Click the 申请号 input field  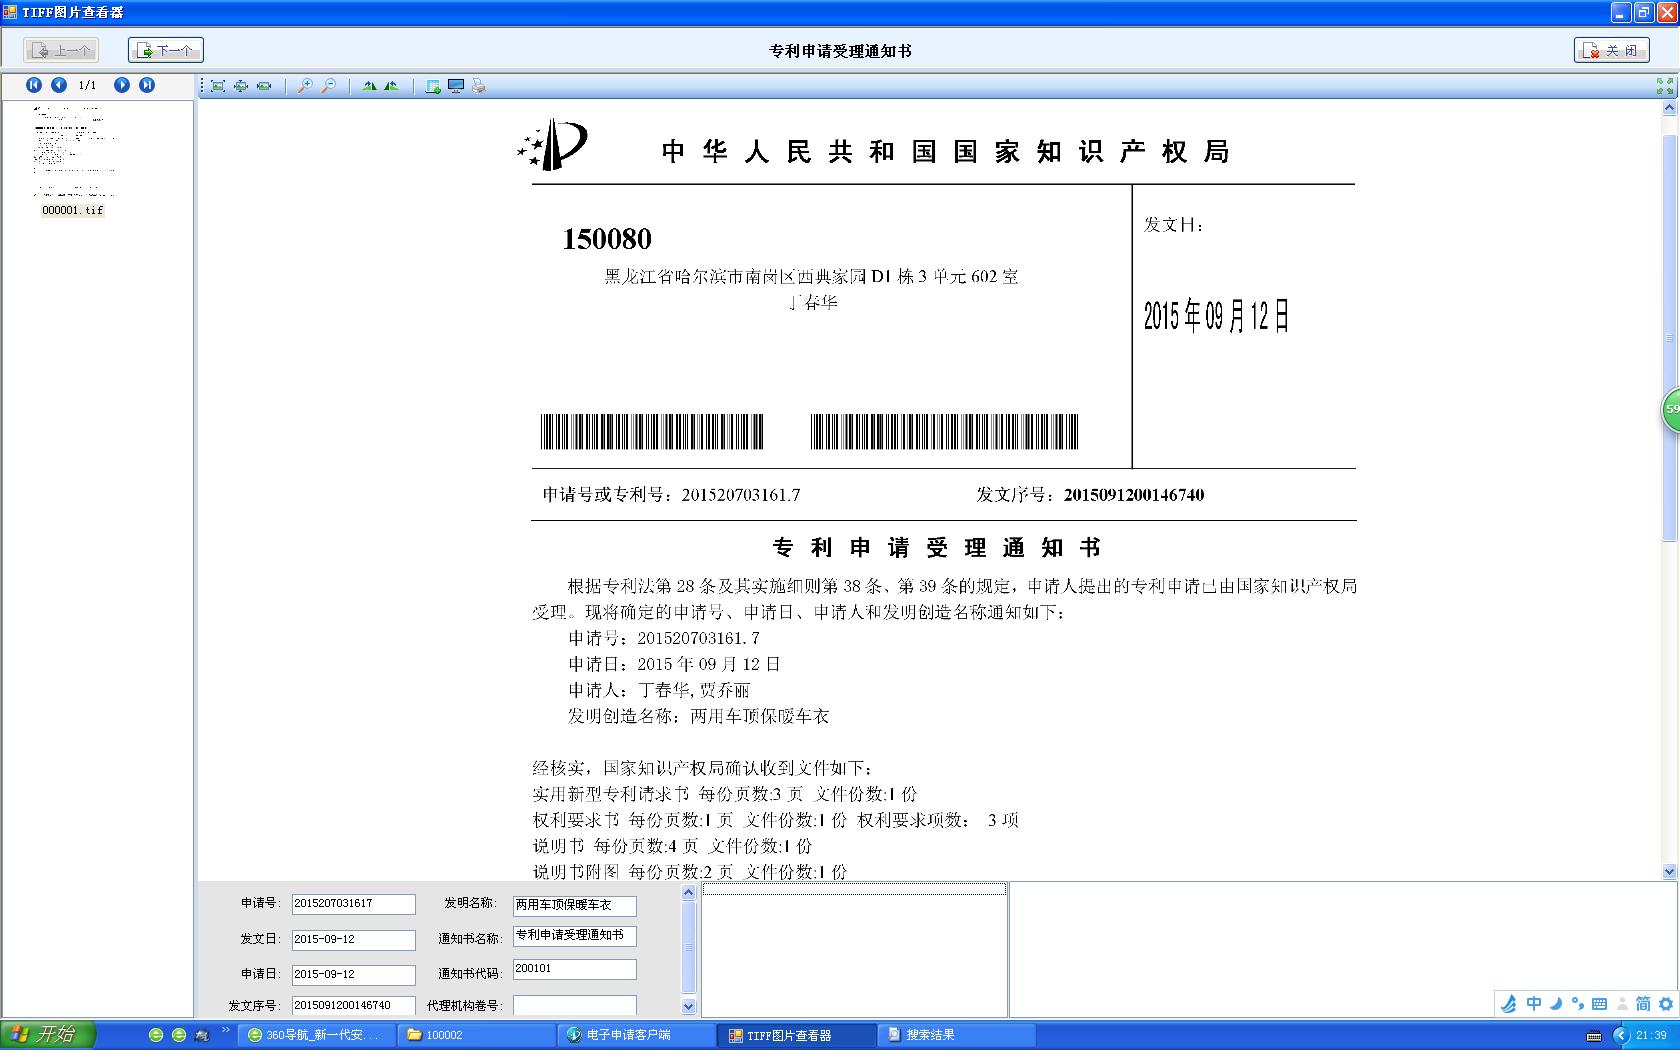353,904
